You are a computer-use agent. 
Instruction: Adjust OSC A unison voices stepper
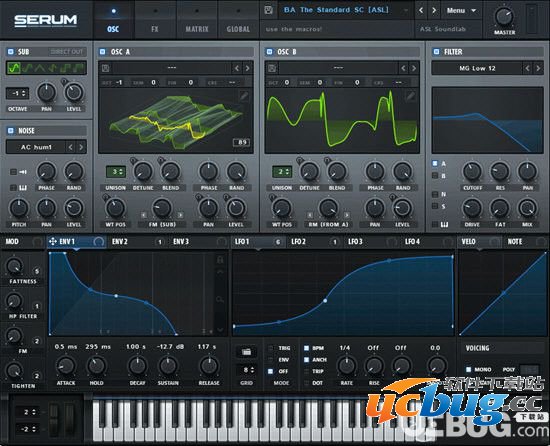tap(116, 172)
